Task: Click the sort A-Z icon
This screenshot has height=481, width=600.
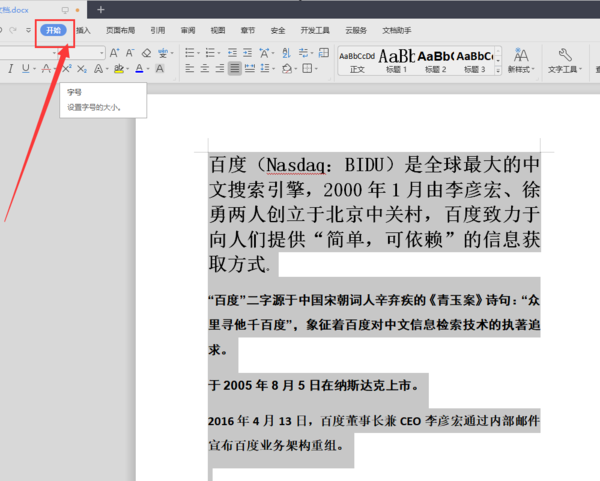Action: [286, 52]
